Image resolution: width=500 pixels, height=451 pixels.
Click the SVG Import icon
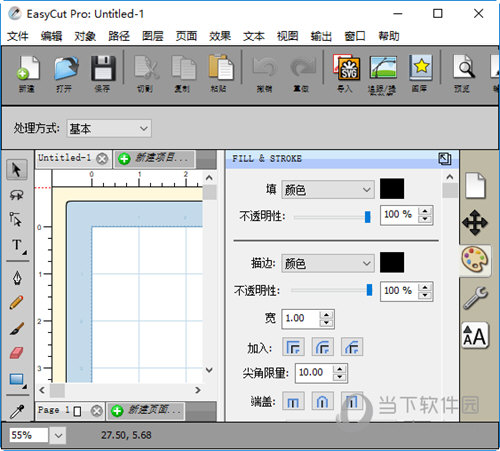click(347, 68)
